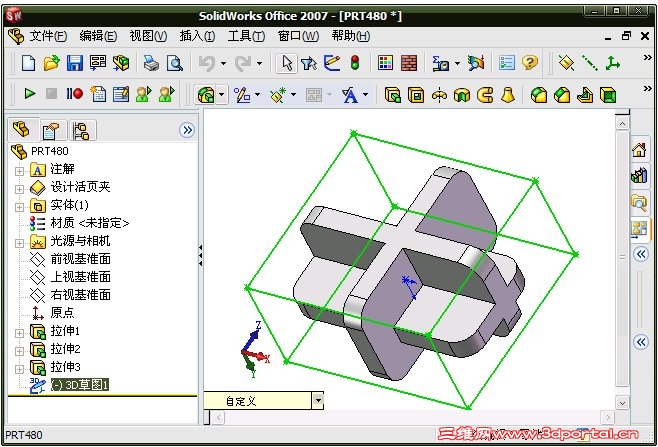Click the Shell feature icon
This screenshot has height=447, width=658.
click(608, 95)
